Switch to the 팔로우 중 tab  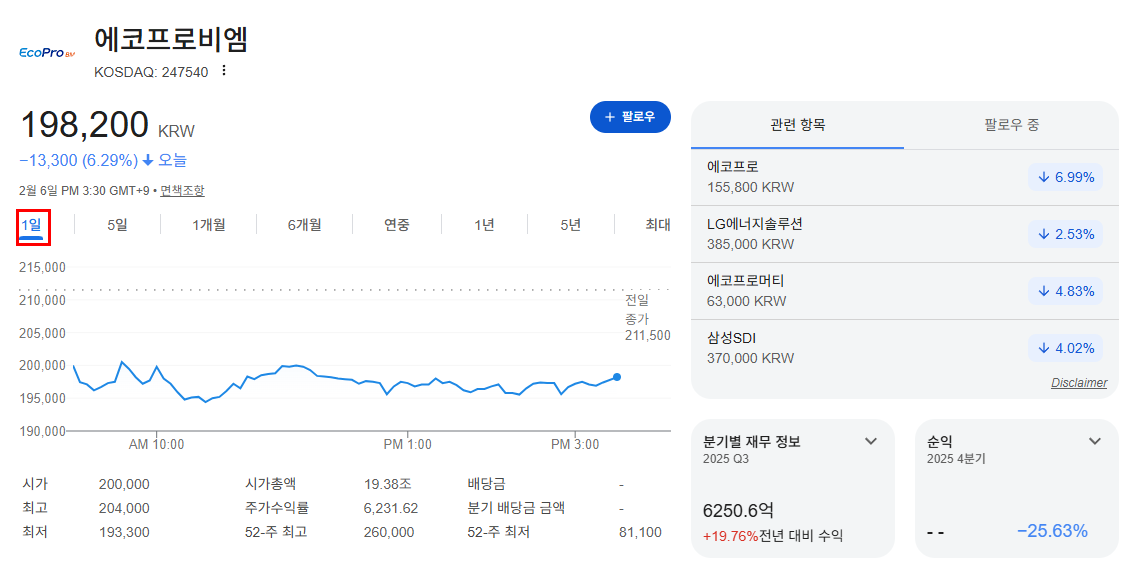[x=1011, y=125]
